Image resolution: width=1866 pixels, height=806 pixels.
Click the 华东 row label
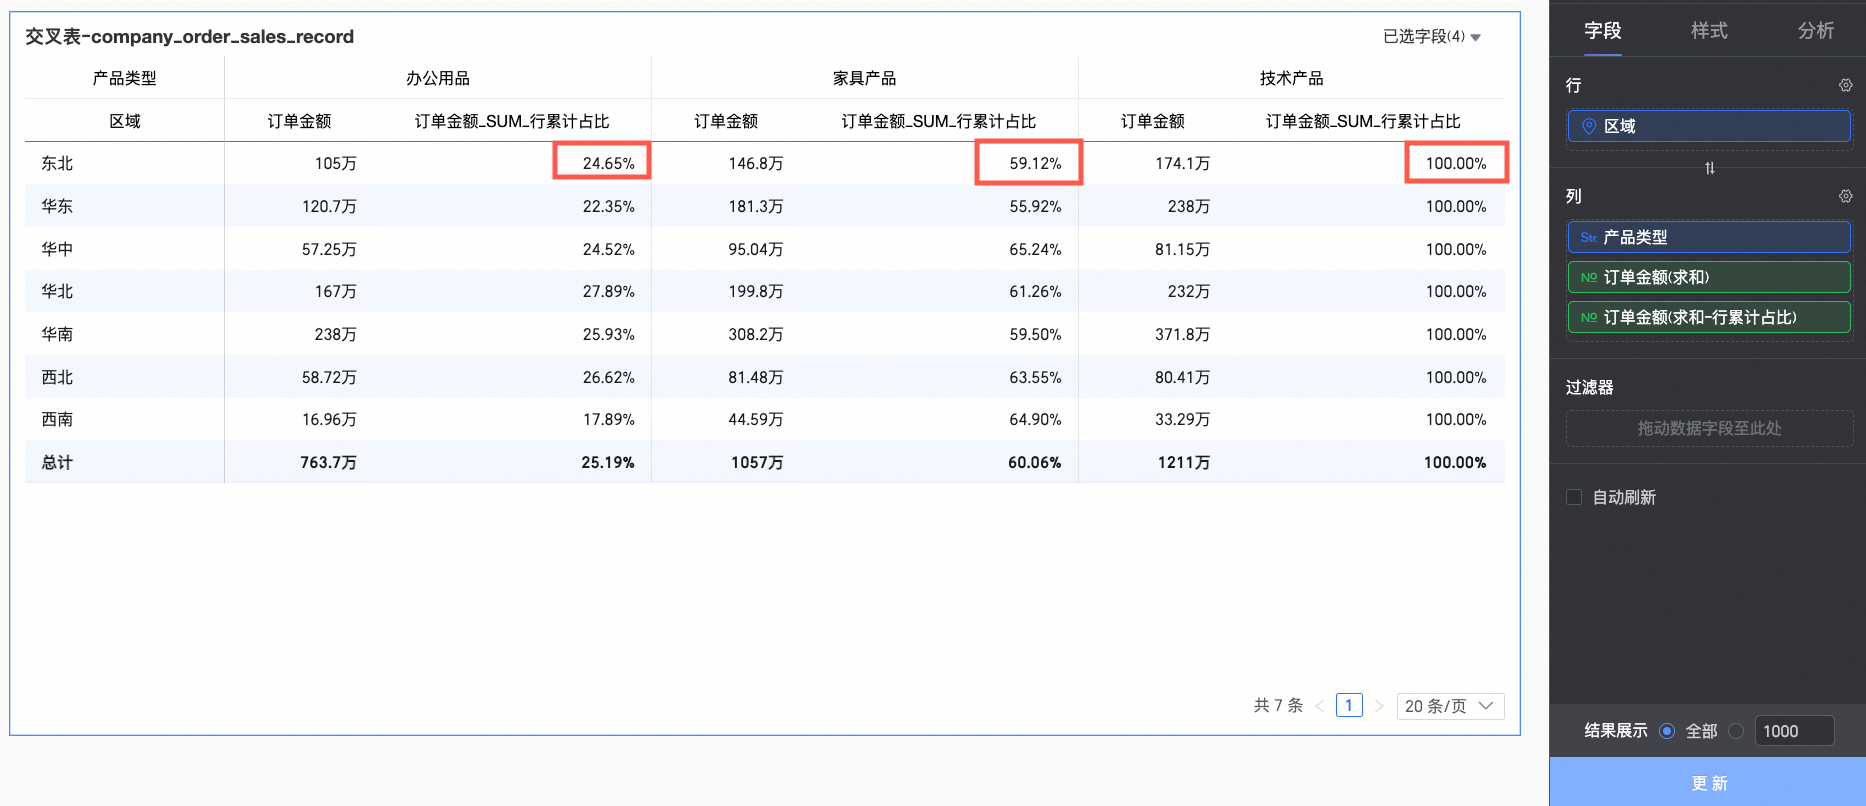(57, 206)
